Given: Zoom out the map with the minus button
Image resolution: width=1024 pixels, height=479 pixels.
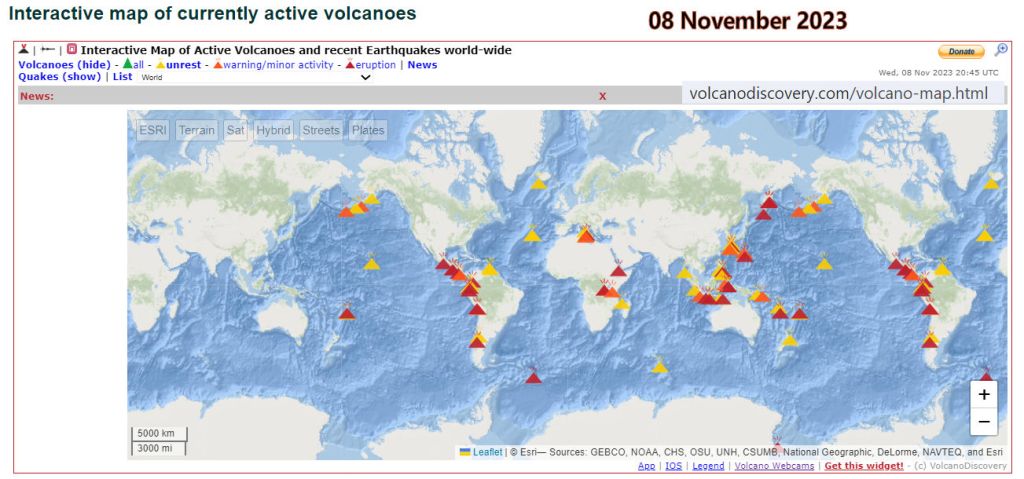Looking at the screenshot, I should [x=984, y=421].
